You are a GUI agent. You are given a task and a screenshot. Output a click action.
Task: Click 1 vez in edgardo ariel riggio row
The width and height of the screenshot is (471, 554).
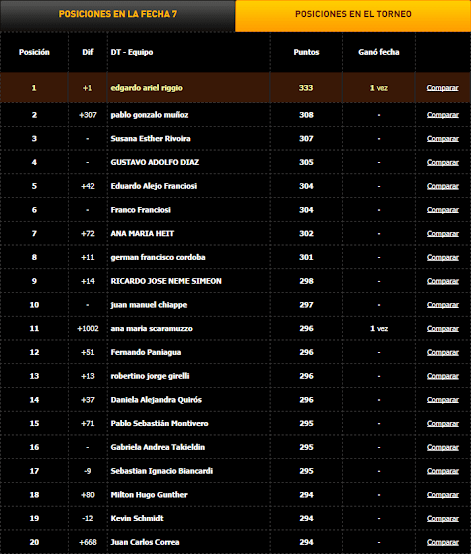(379, 88)
